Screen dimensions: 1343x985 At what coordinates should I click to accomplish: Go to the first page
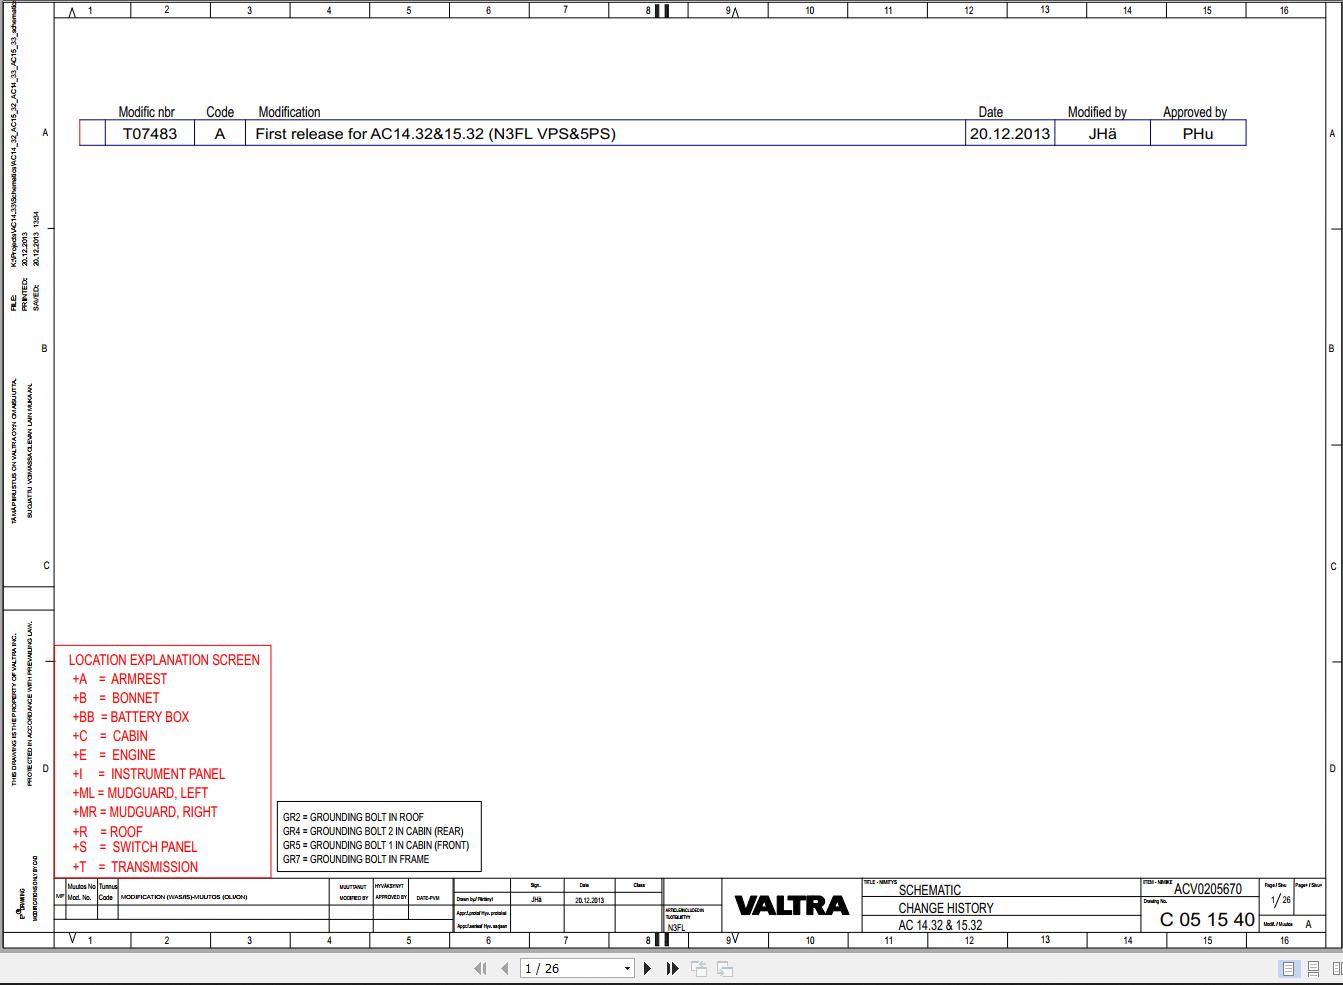[x=480, y=968]
